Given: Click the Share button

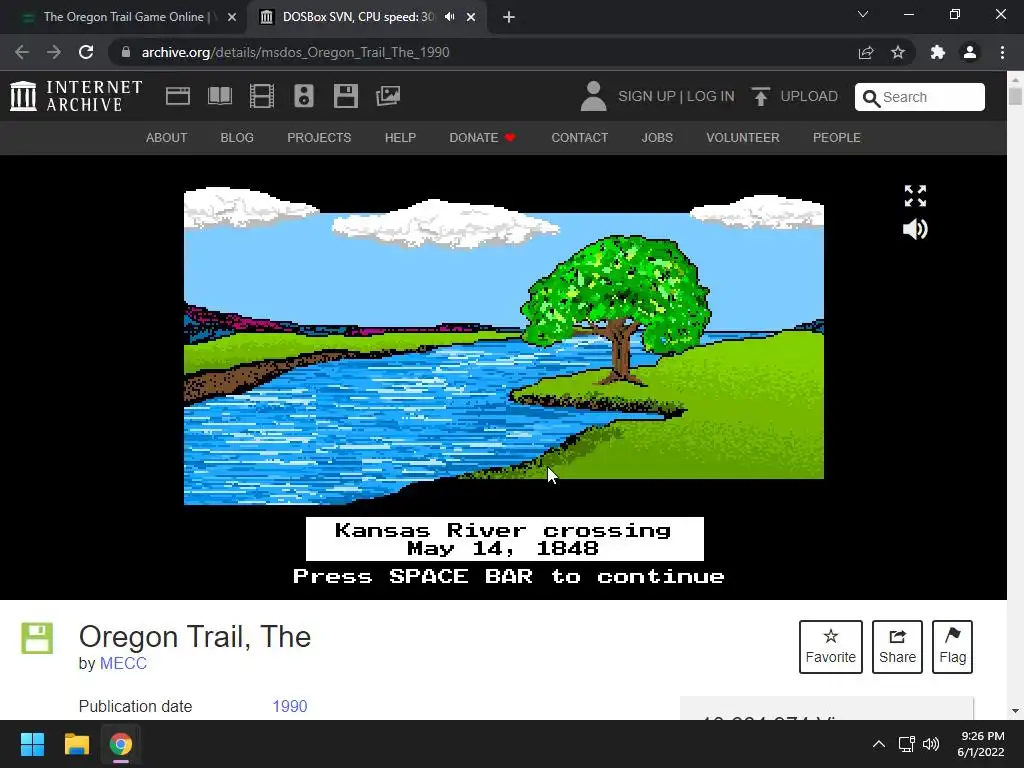Looking at the screenshot, I should tap(897, 647).
